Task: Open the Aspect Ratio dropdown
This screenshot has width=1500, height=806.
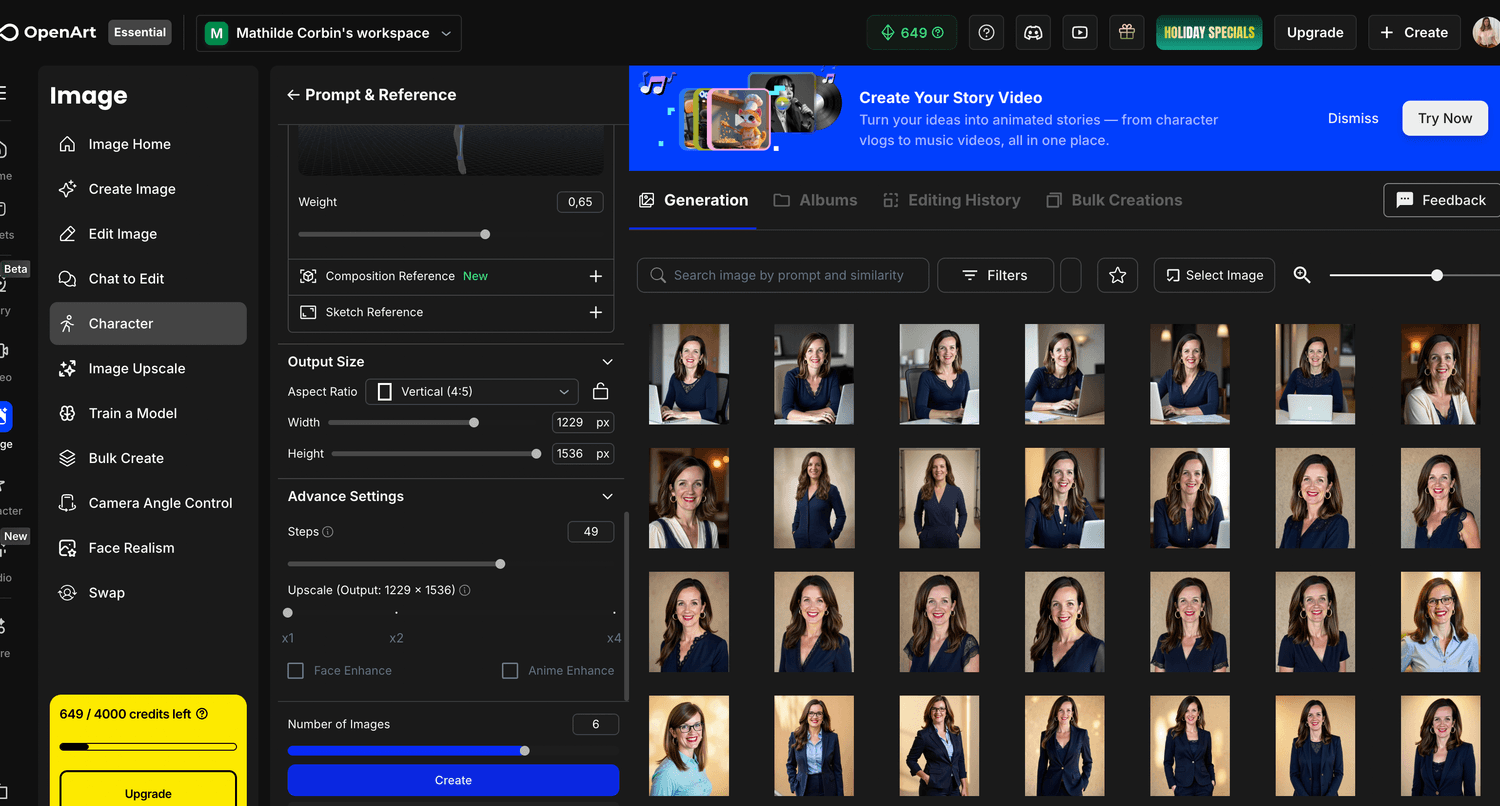Action: (x=471, y=392)
